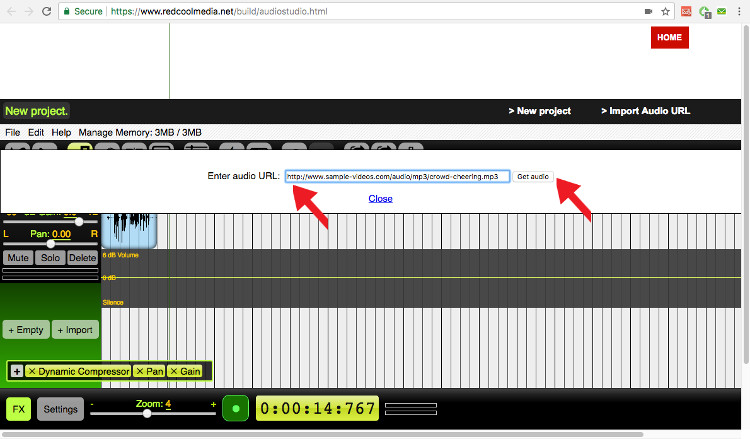Remove the Dynamic Compressor effect
Screen dimensions: 750x439
click(33, 371)
